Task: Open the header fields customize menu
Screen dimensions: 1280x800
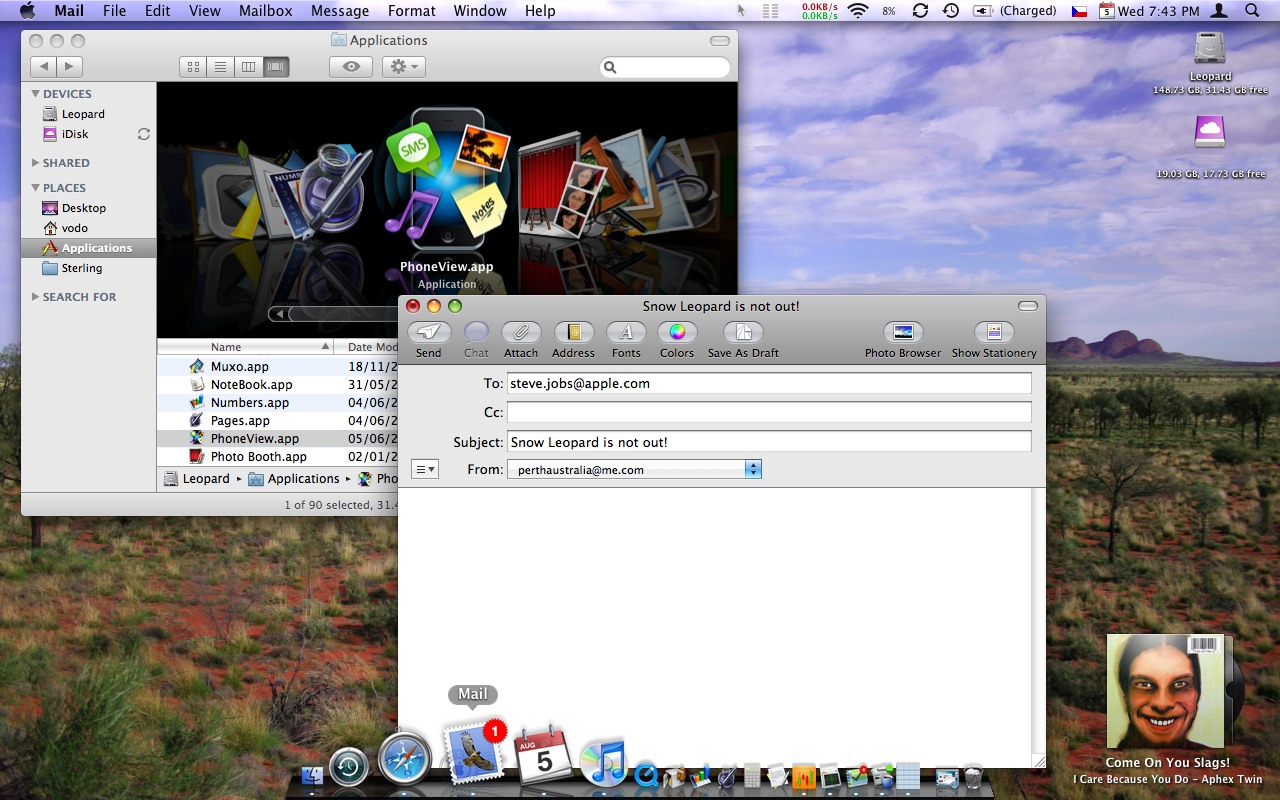Action: click(x=424, y=469)
